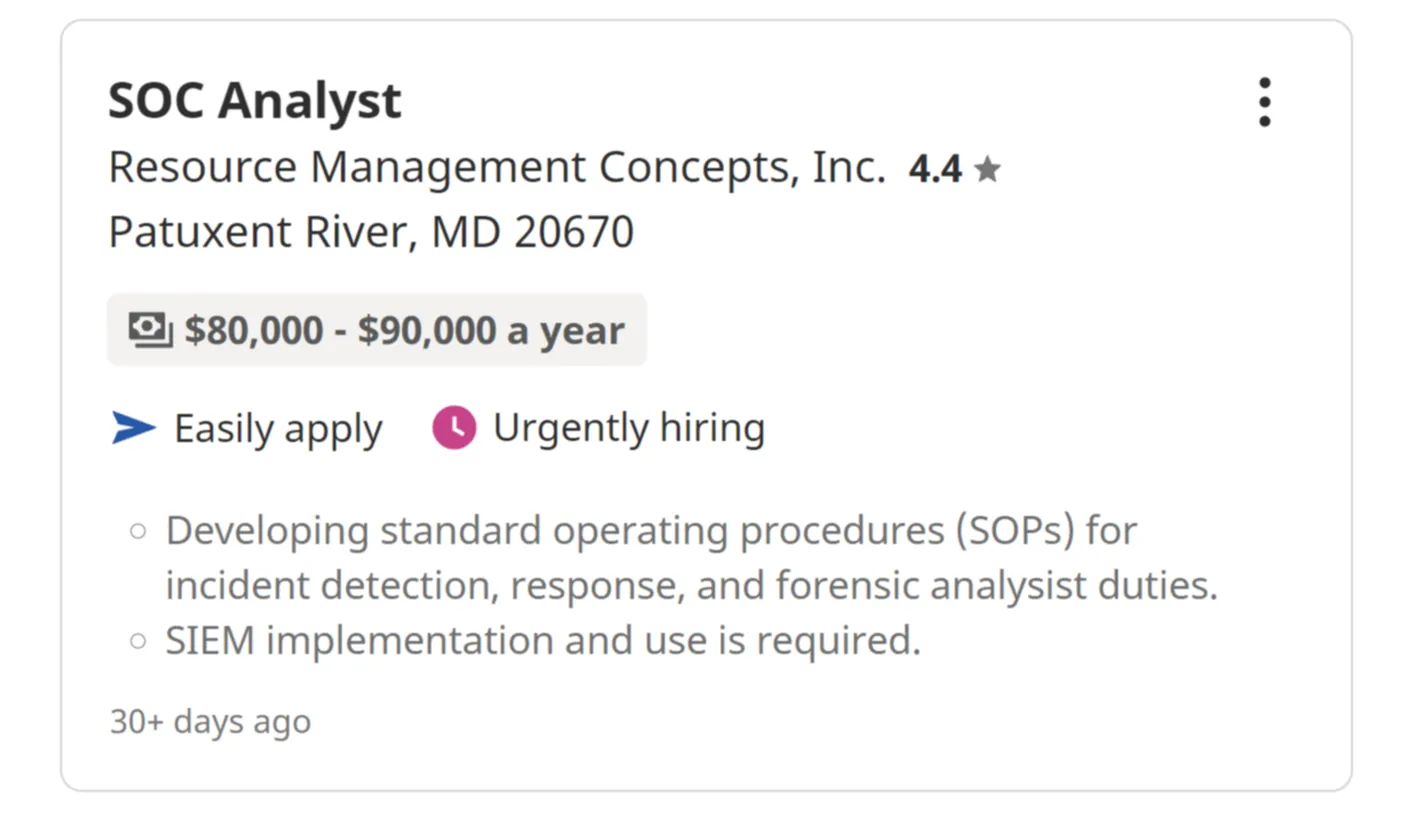The height and width of the screenshot is (817, 1419).
Task: Click the cash icon in the salary badge
Action: (x=150, y=330)
